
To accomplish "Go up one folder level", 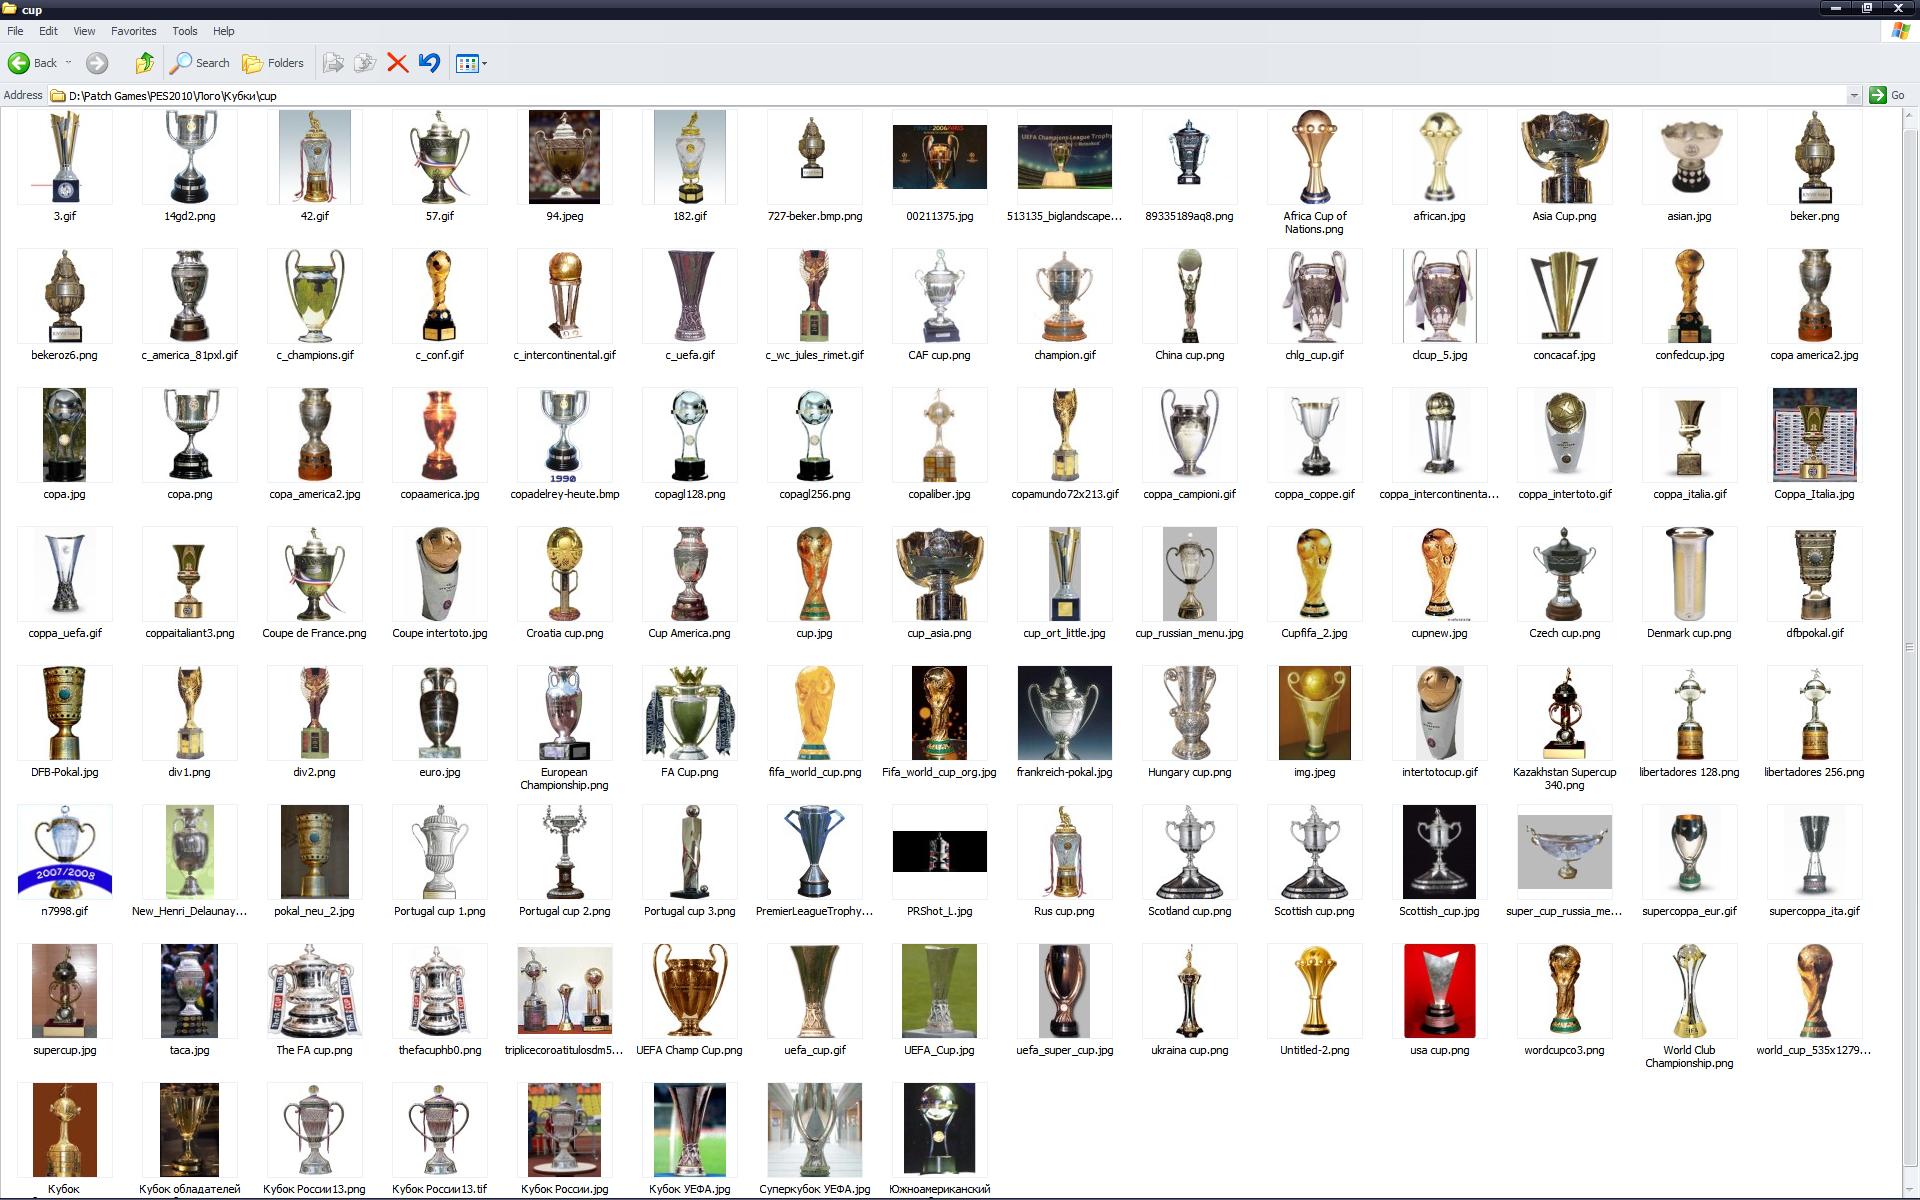I will click(145, 63).
